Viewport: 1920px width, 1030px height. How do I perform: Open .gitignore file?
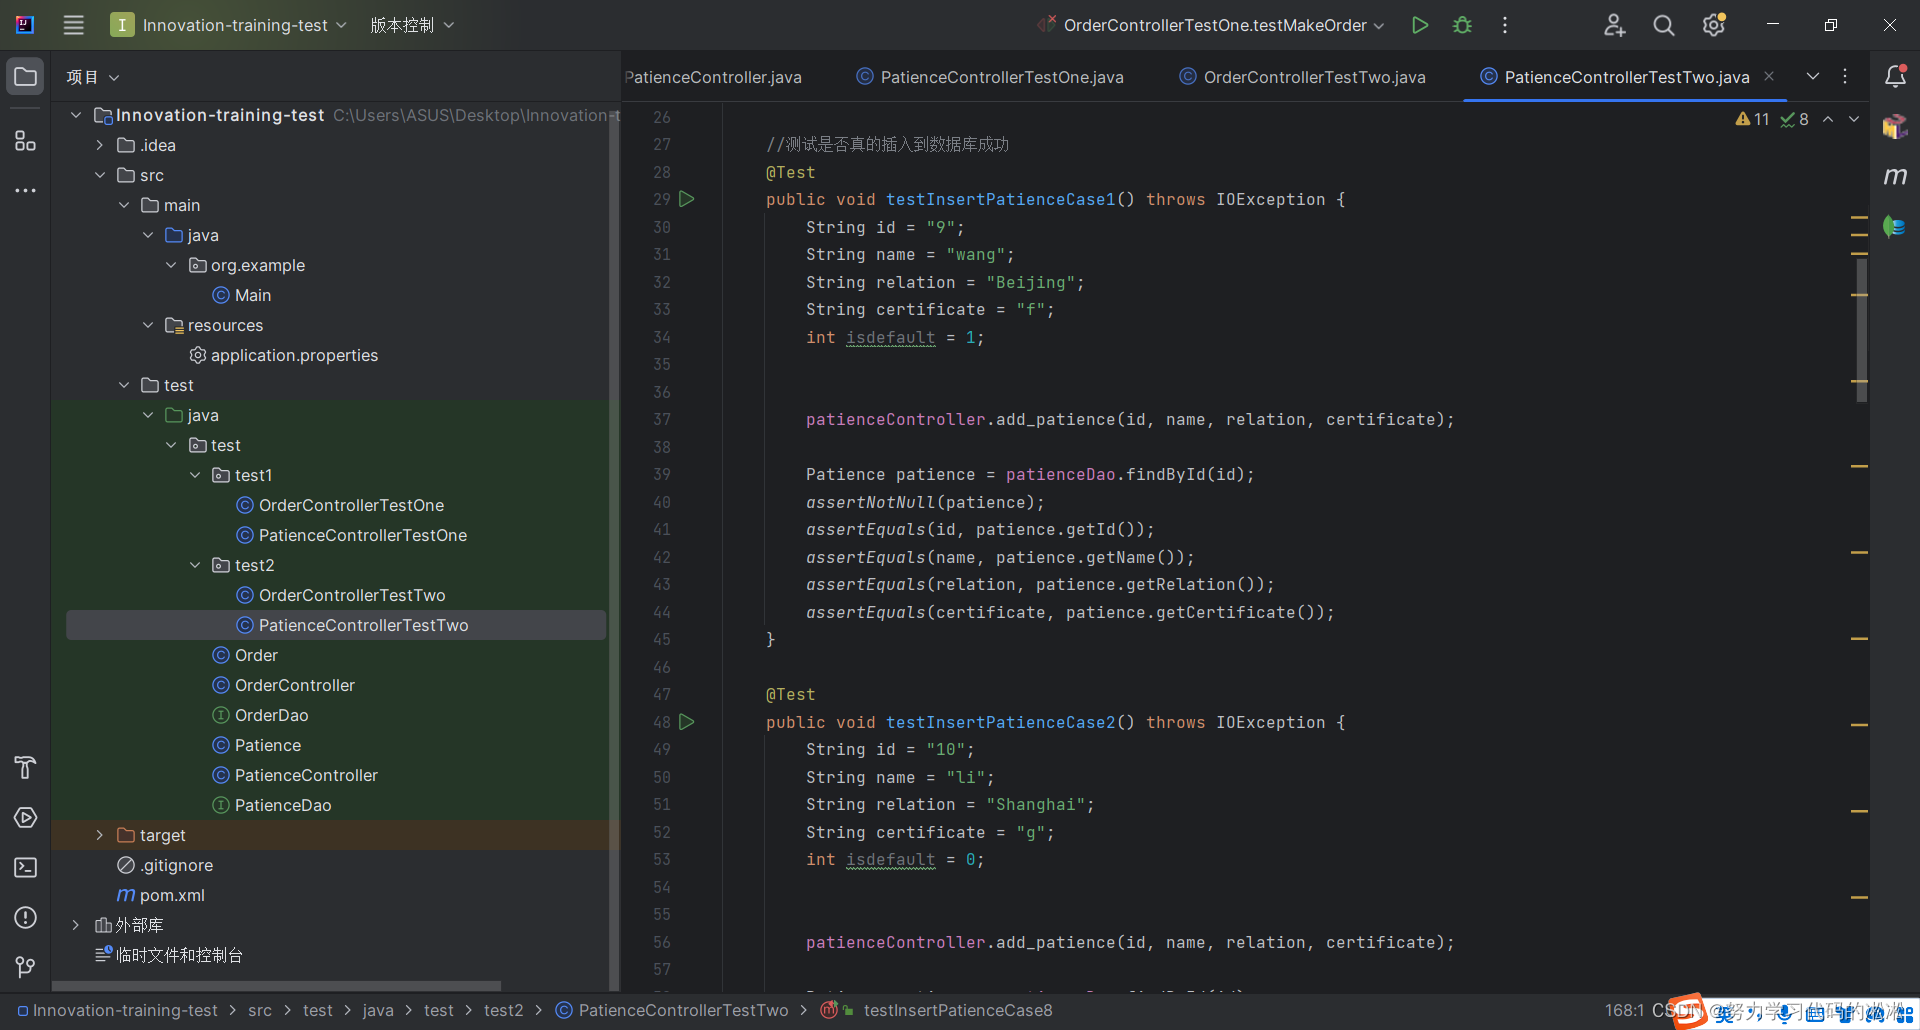pos(165,865)
